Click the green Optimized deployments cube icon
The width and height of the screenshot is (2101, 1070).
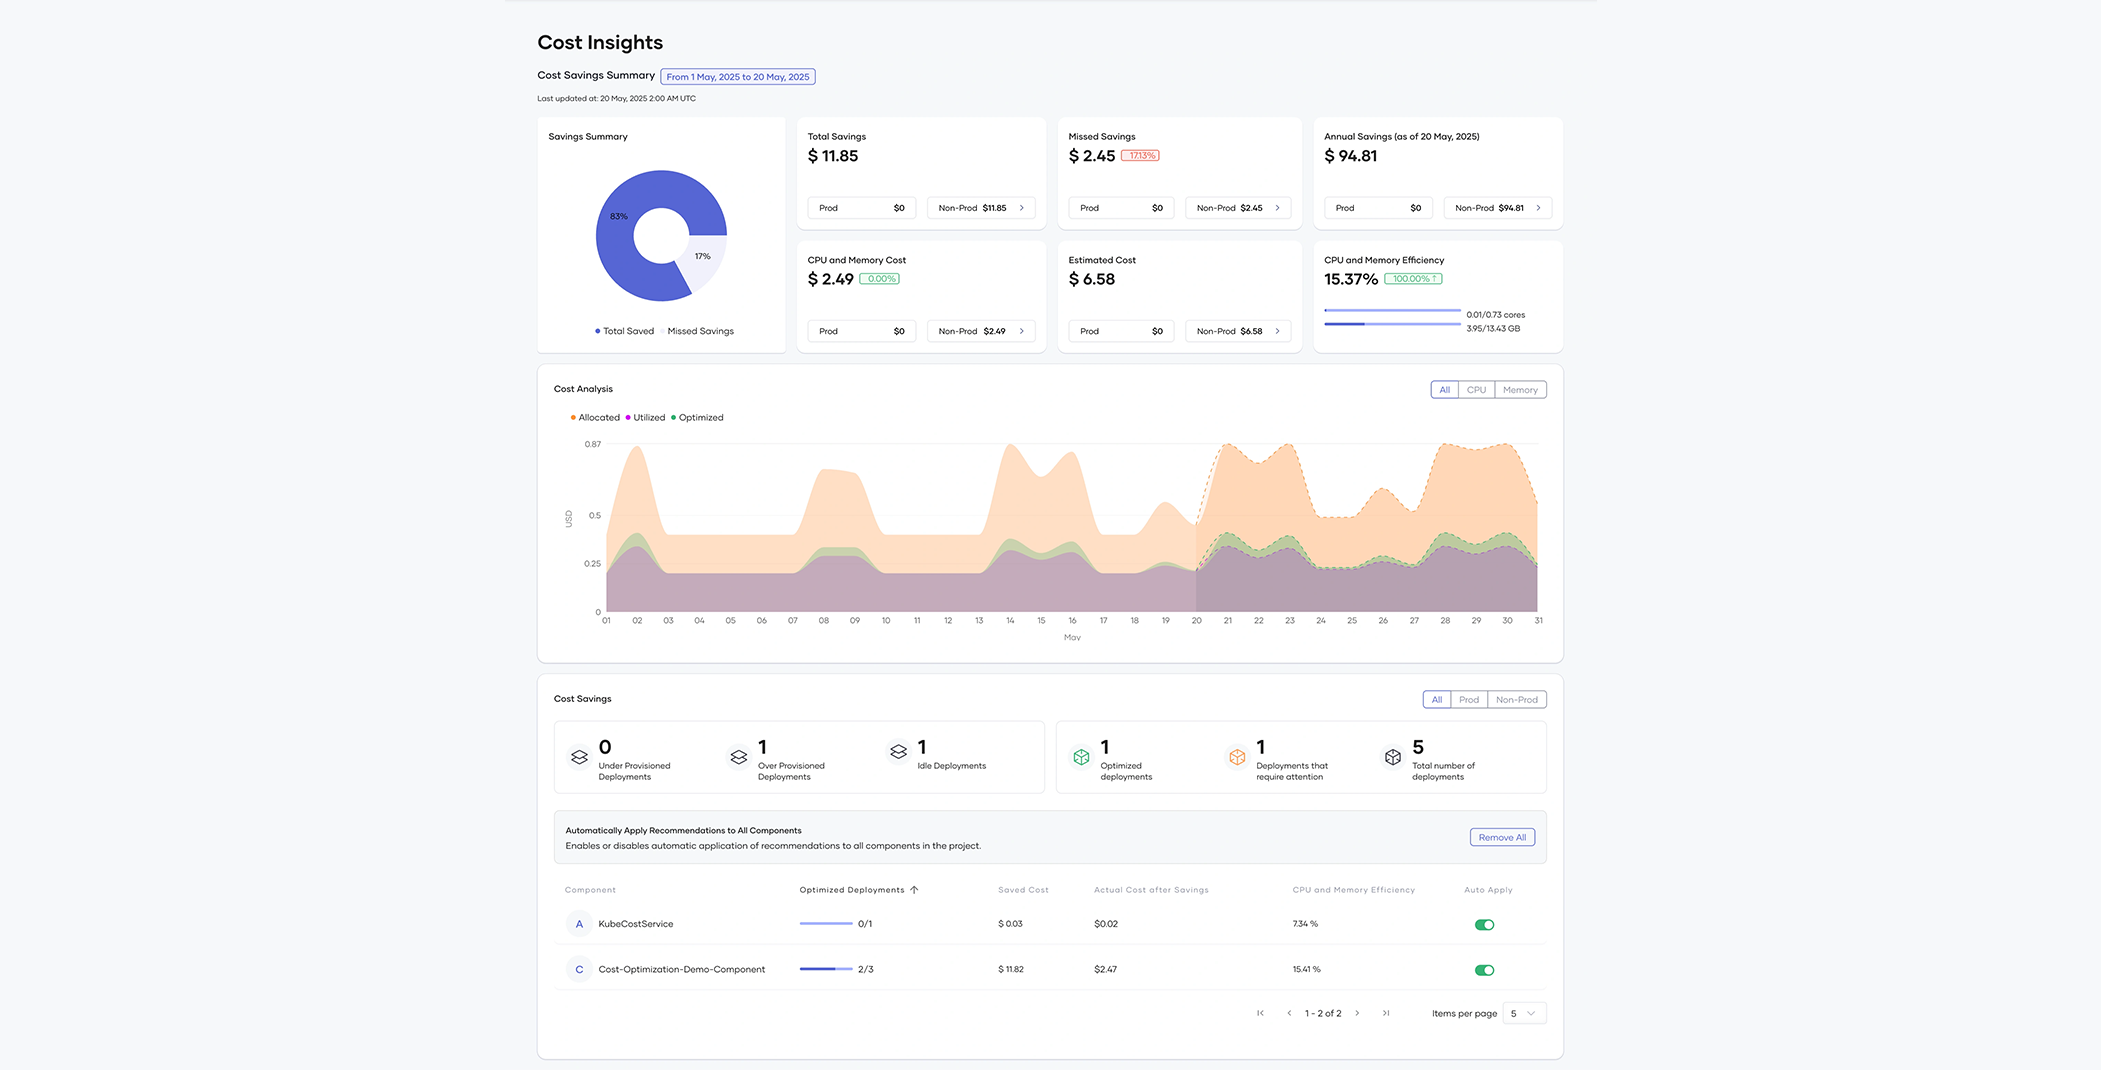coord(1081,757)
